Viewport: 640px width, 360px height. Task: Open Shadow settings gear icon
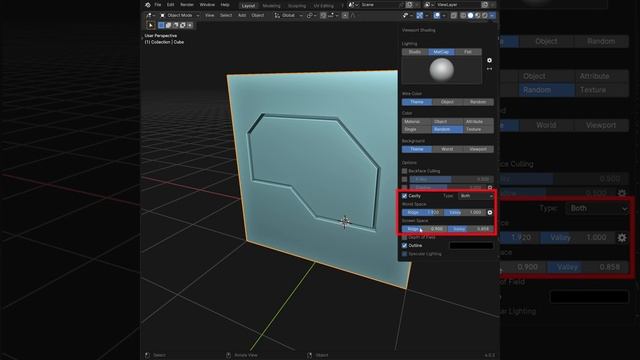(x=490, y=188)
